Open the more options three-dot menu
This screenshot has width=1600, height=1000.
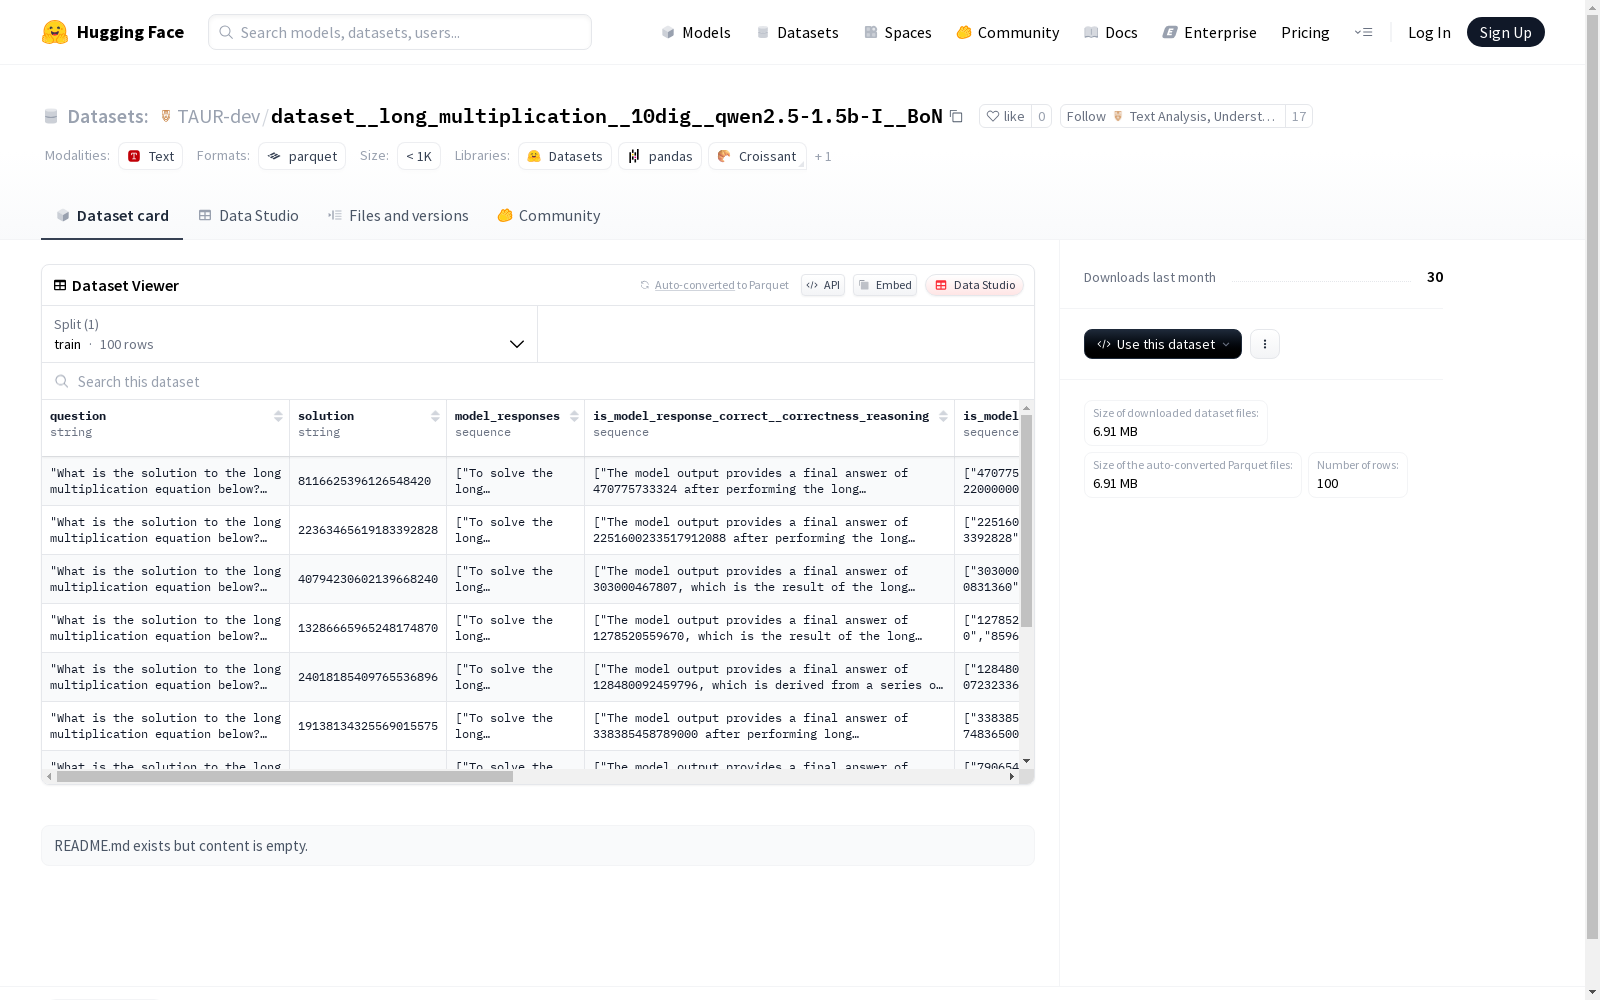tap(1265, 344)
